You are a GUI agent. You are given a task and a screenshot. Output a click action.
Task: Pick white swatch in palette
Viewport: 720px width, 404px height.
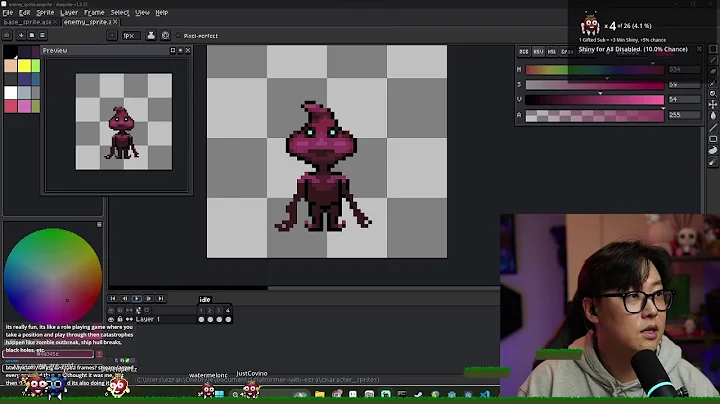11,93
